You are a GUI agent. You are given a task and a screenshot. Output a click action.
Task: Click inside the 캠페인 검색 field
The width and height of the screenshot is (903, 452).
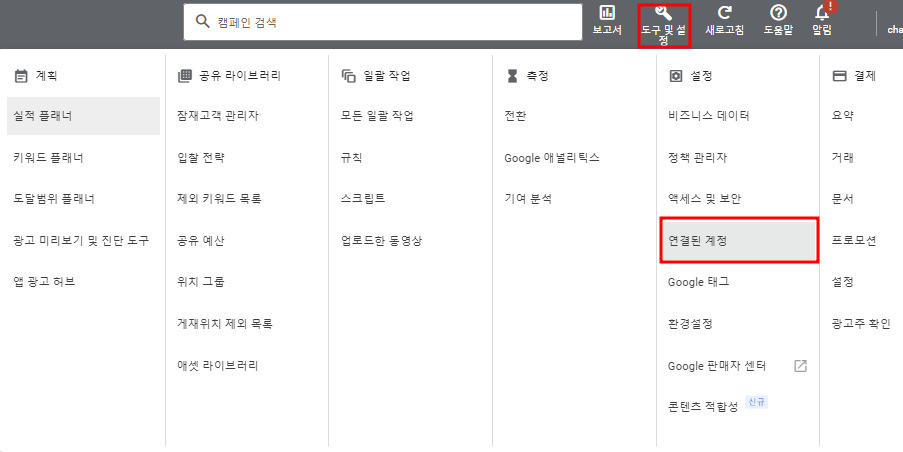point(390,21)
